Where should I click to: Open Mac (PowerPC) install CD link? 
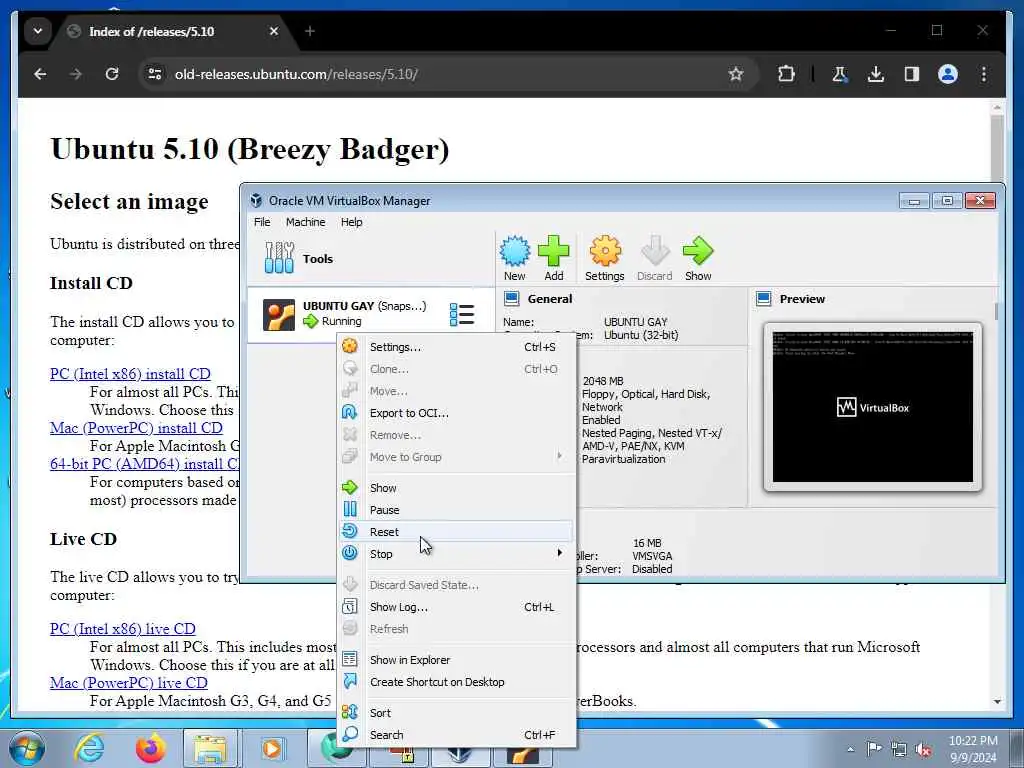pyautogui.click(x=136, y=428)
